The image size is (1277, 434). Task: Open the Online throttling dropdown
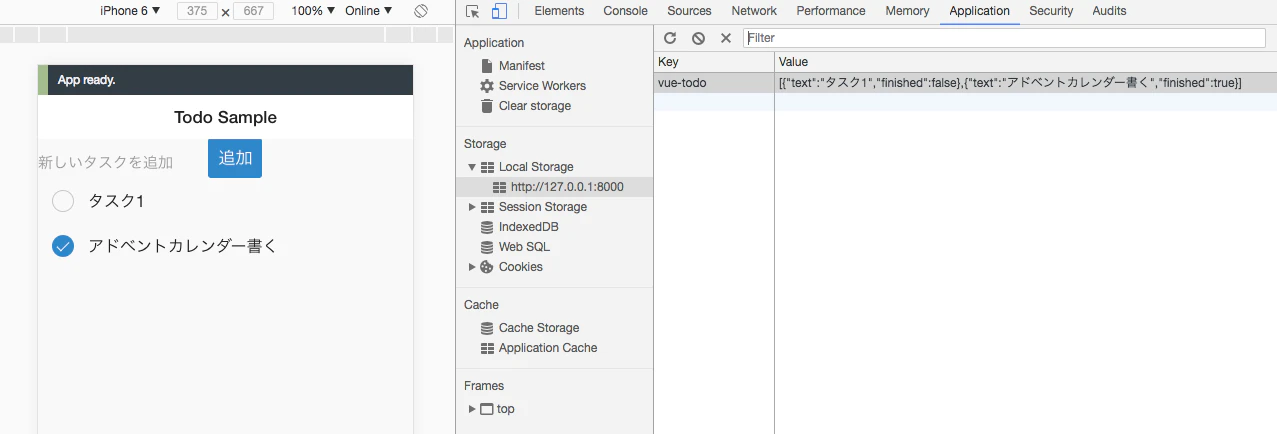[x=368, y=11]
